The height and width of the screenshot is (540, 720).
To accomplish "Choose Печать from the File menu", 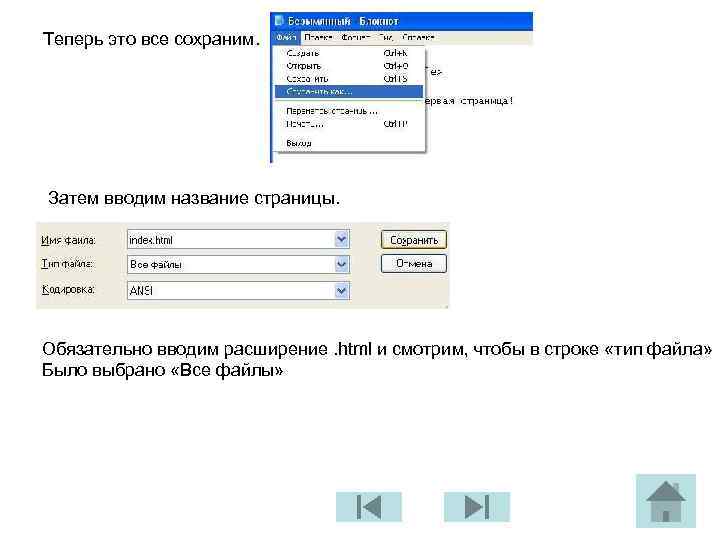I will tap(349, 124).
